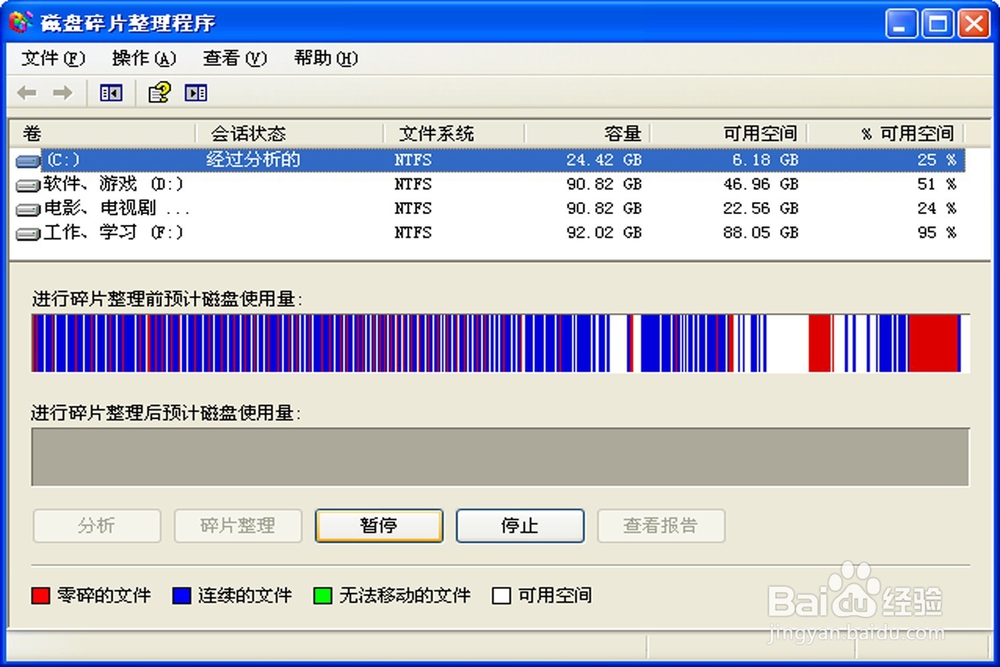This screenshot has height=667, width=1000.
Task: Open Help using the question-mark toolbar icon
Action: pos(158,92)
